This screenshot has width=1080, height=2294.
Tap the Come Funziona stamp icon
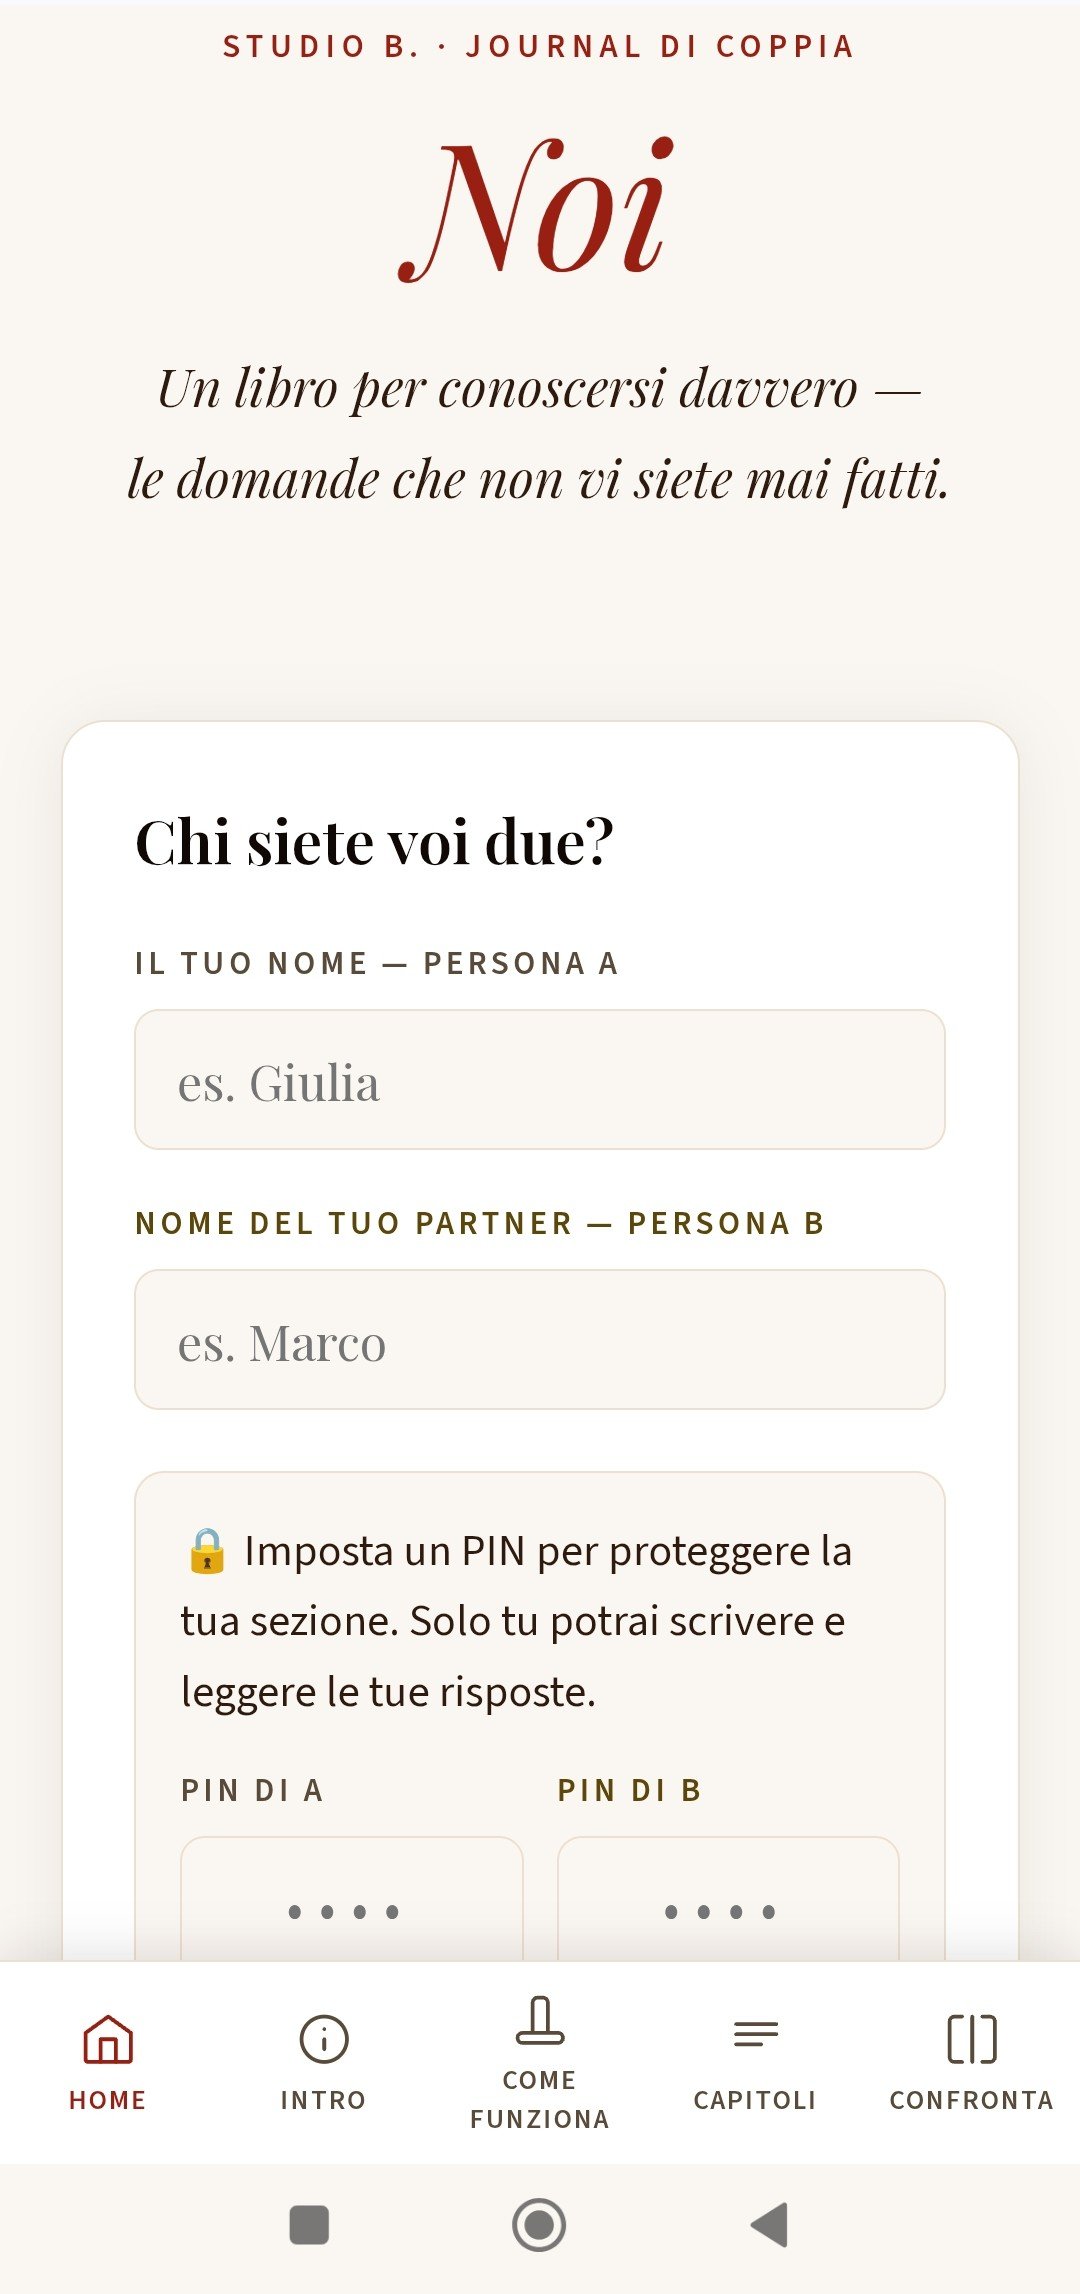coord(540,2020)
